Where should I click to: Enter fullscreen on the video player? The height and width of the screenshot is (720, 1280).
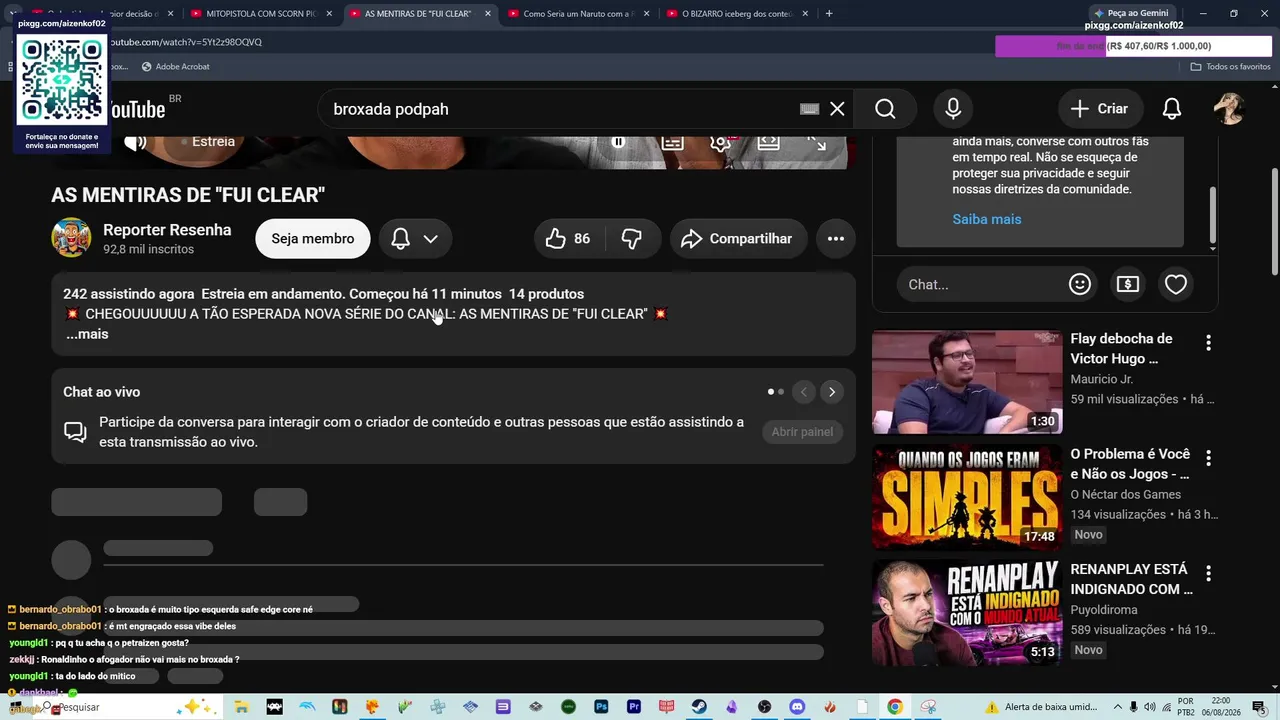(817, 142)
